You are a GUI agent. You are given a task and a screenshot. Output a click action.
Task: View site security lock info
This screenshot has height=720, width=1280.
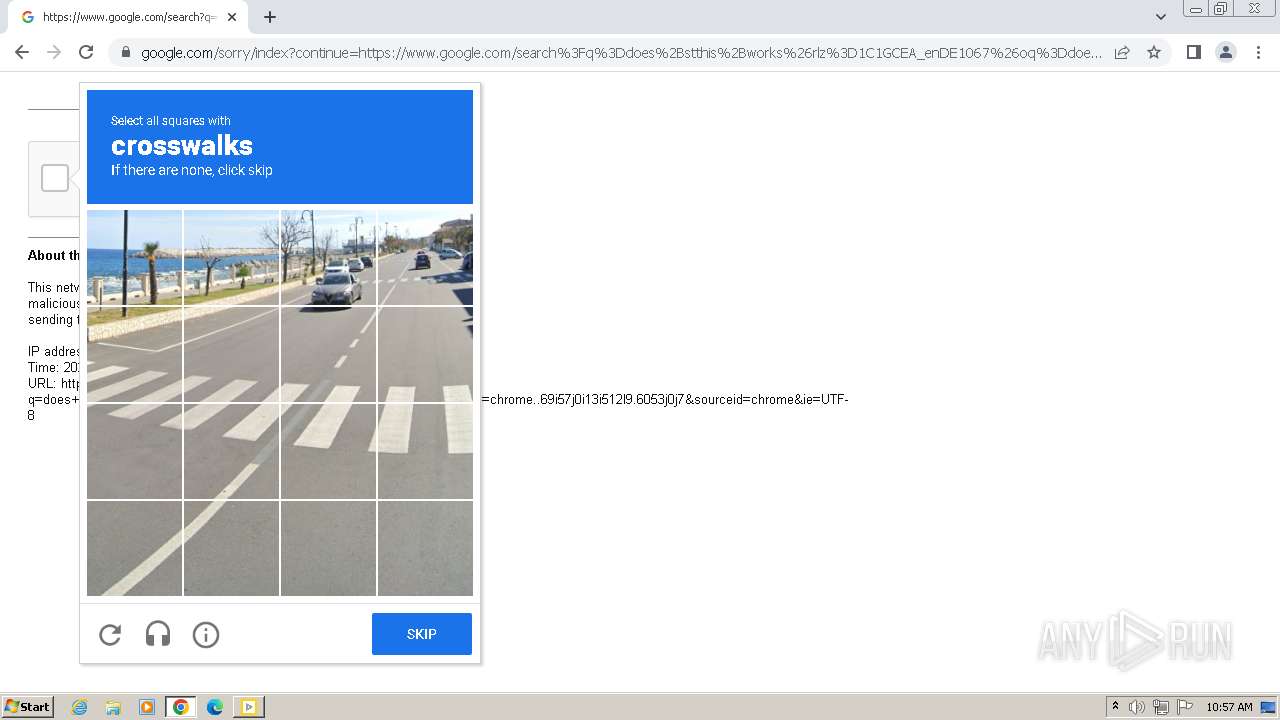point(125,52)
